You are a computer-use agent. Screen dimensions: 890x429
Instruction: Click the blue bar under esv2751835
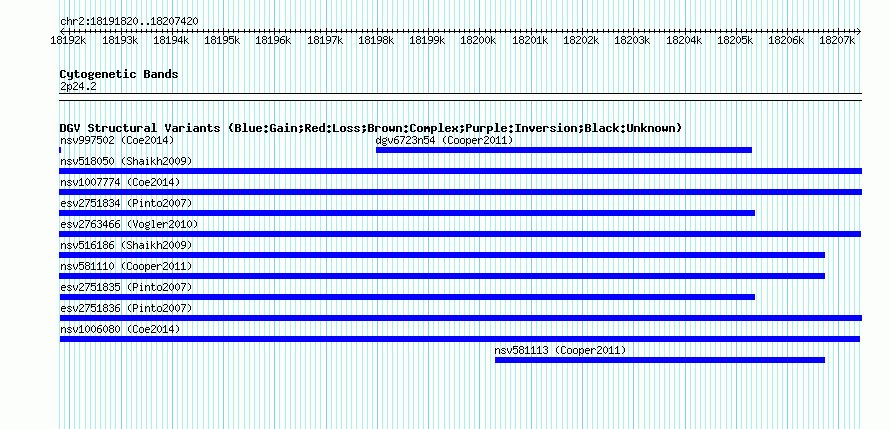pyautogui.click(x=407, y=297)
